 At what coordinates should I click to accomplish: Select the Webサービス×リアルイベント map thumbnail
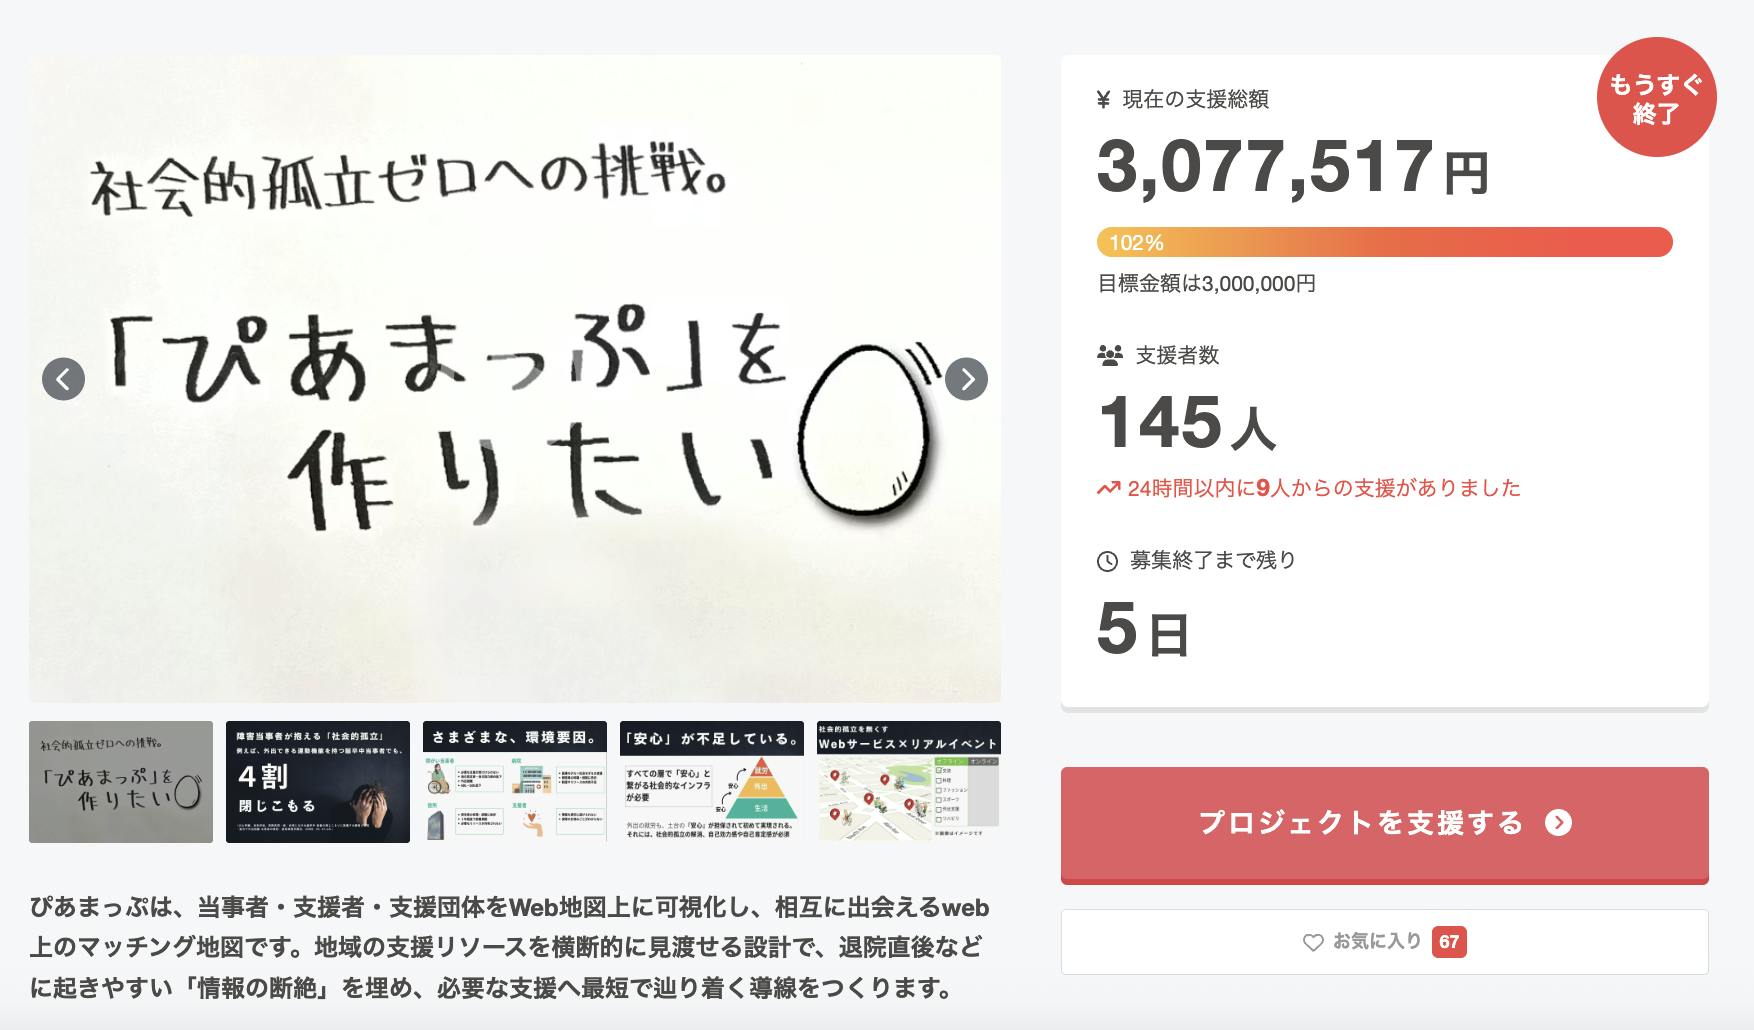pos(909,782)
